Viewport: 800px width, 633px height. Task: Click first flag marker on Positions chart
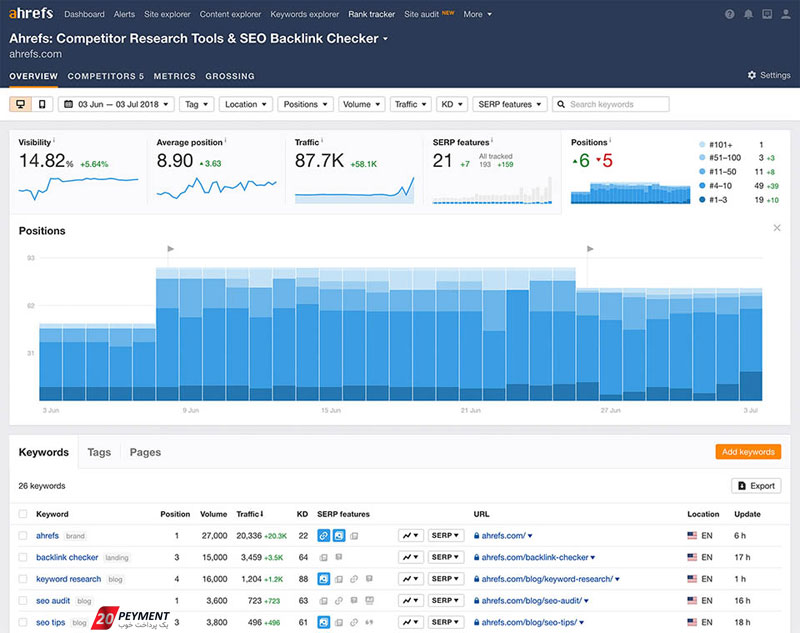coord(170,249)
